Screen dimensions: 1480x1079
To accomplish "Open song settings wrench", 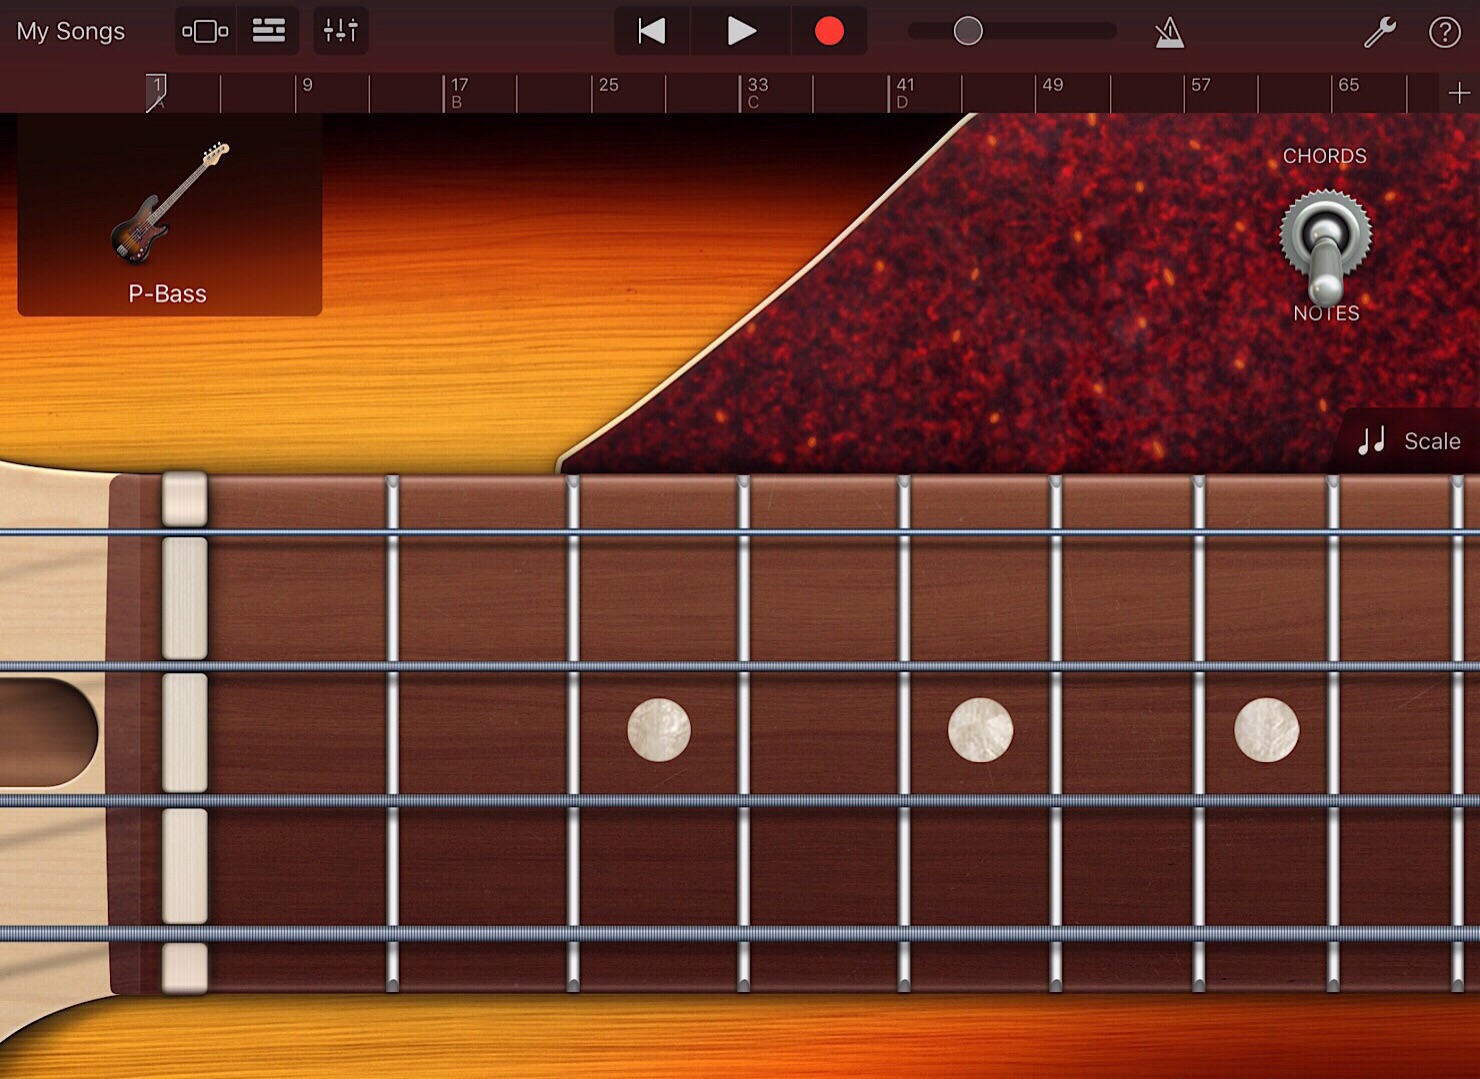I will tap(1380, 32).
